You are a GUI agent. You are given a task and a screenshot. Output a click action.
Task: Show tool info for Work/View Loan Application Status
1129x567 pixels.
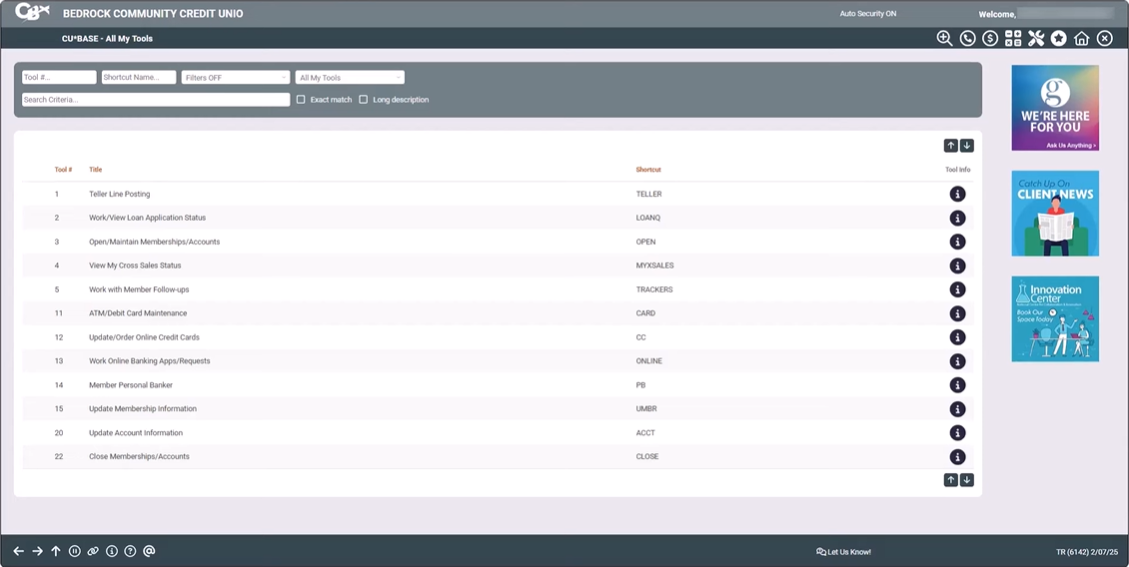pos(957,218)
